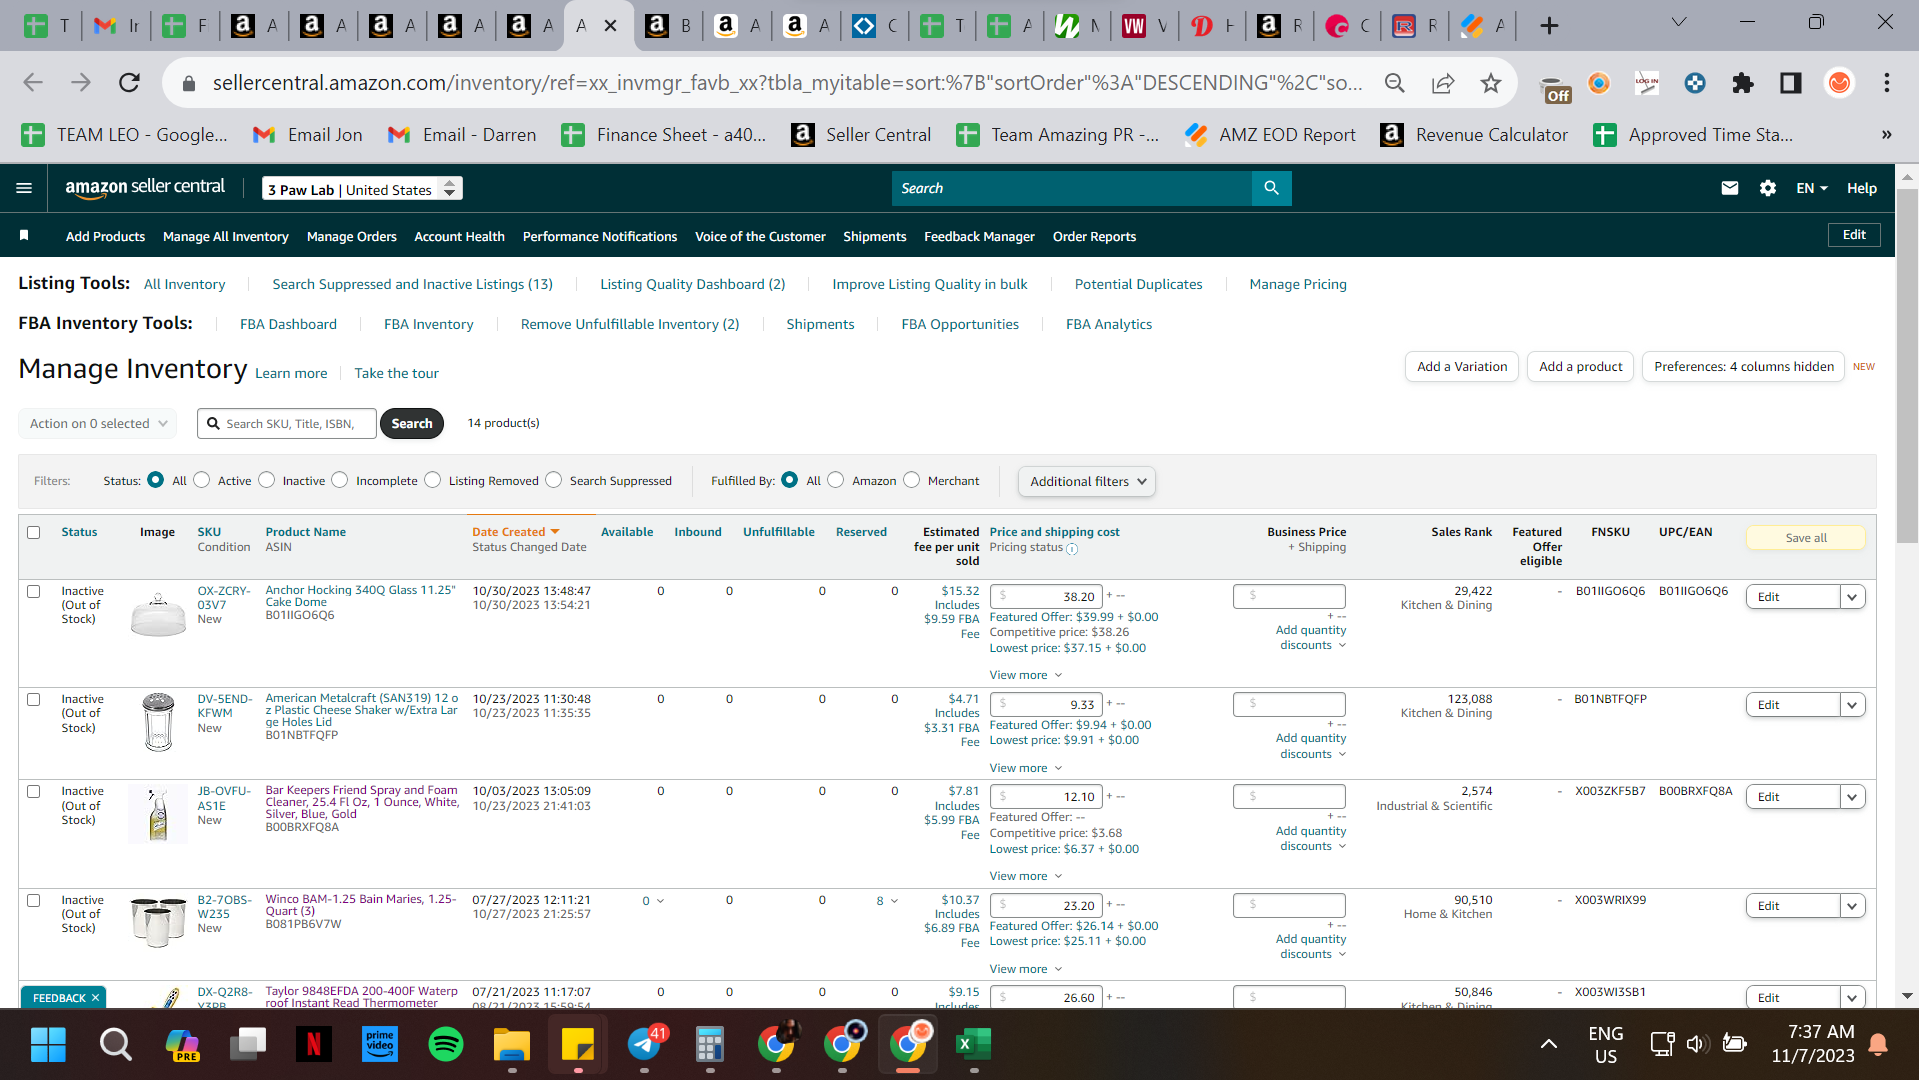The width and height of the screenshot is (1919, 1080).
Task: Open the Seller Central hamburger menu
Action: (24, 188)
